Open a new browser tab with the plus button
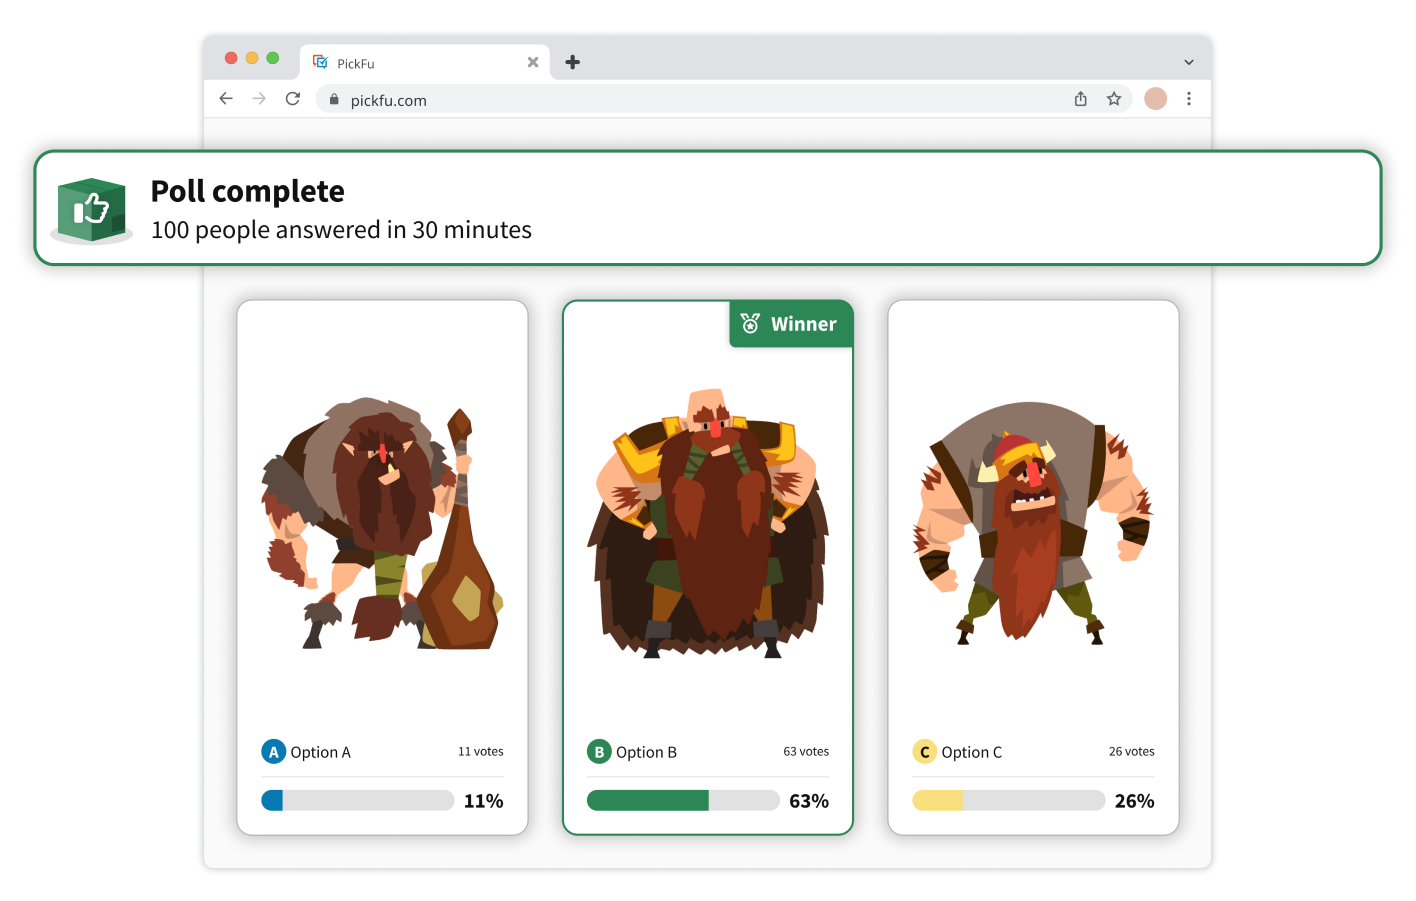Image resolution: width=1416 pixels, height=901 pixels. (573, 61)
